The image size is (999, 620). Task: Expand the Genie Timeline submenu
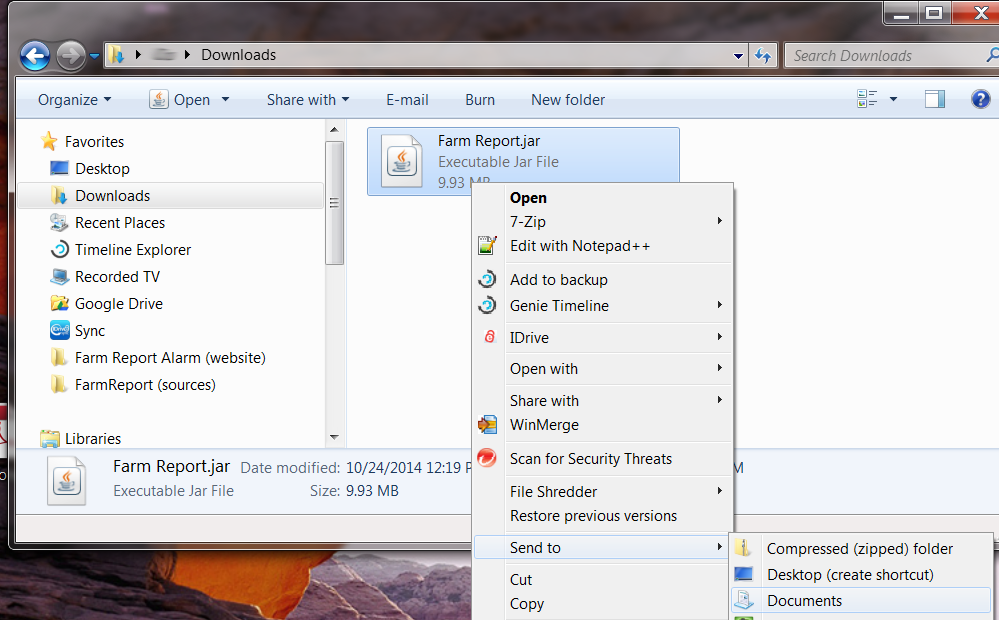click(x=603, y=306)
